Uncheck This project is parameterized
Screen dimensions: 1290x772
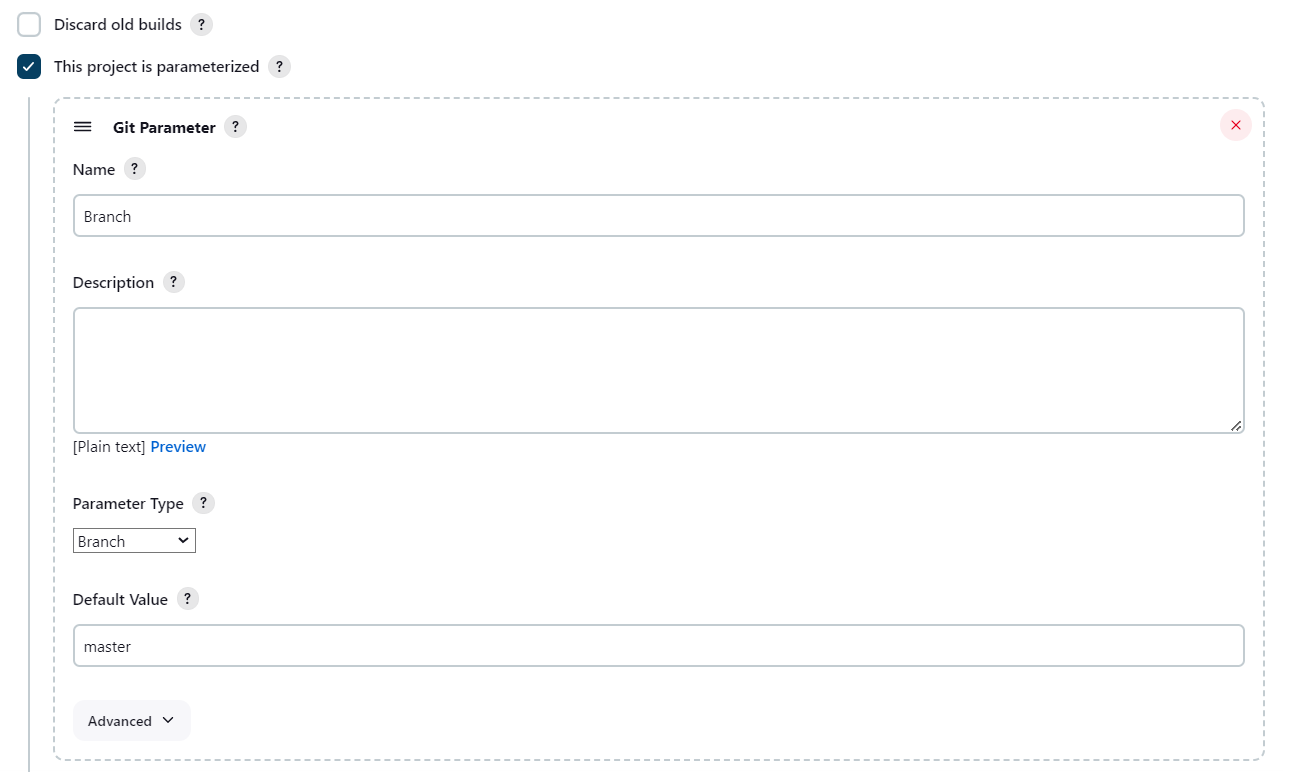[30, 67]
